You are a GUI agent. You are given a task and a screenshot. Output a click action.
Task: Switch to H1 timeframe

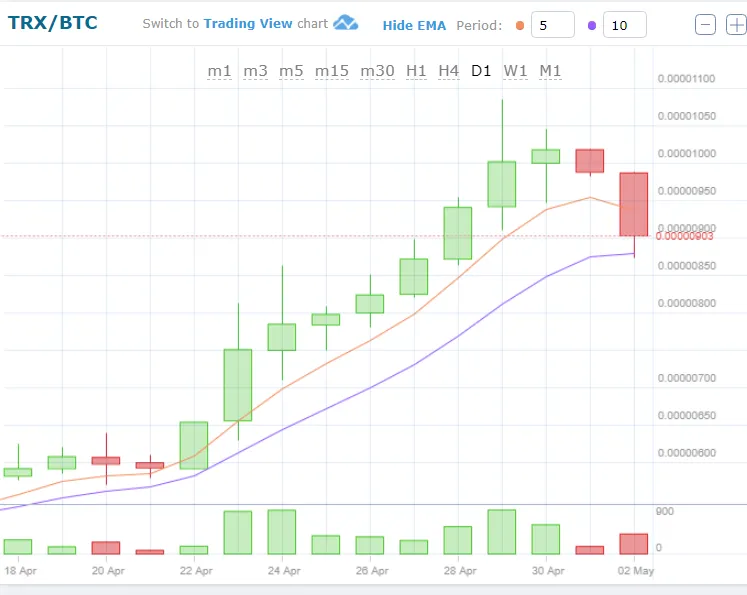416,71
